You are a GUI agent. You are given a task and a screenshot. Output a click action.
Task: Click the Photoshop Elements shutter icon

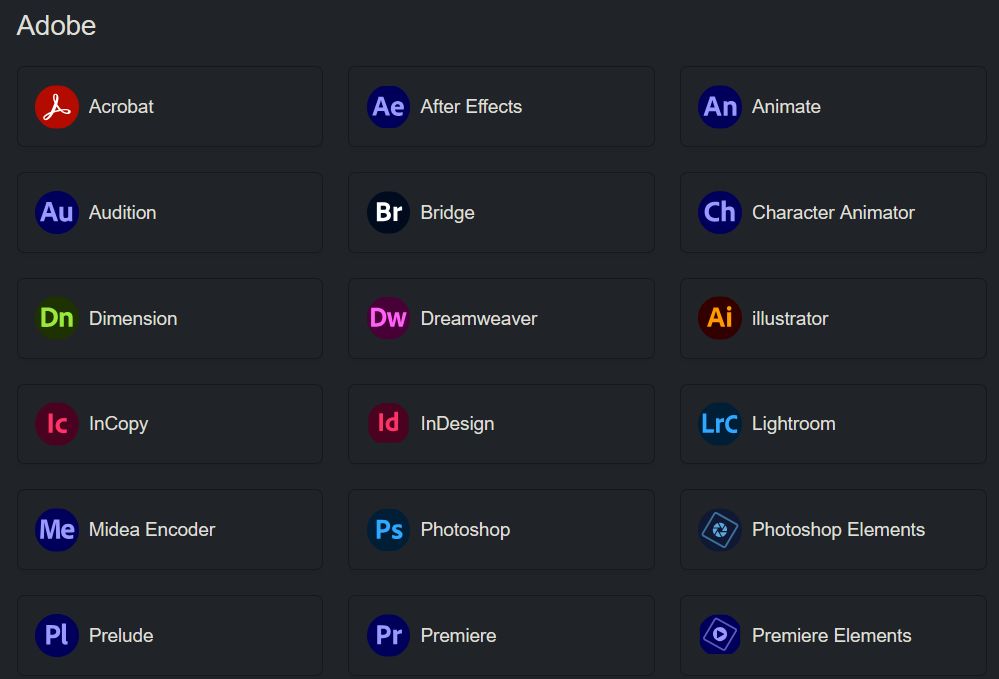coord(720,530)
